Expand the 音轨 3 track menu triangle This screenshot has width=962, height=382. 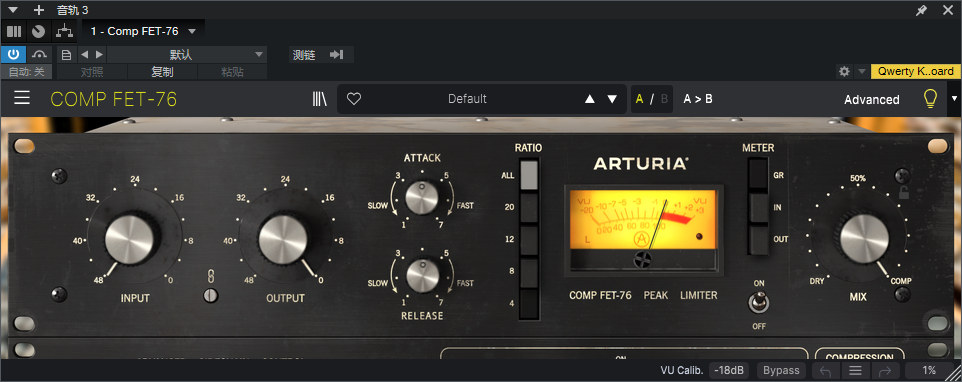coord(14,10)
